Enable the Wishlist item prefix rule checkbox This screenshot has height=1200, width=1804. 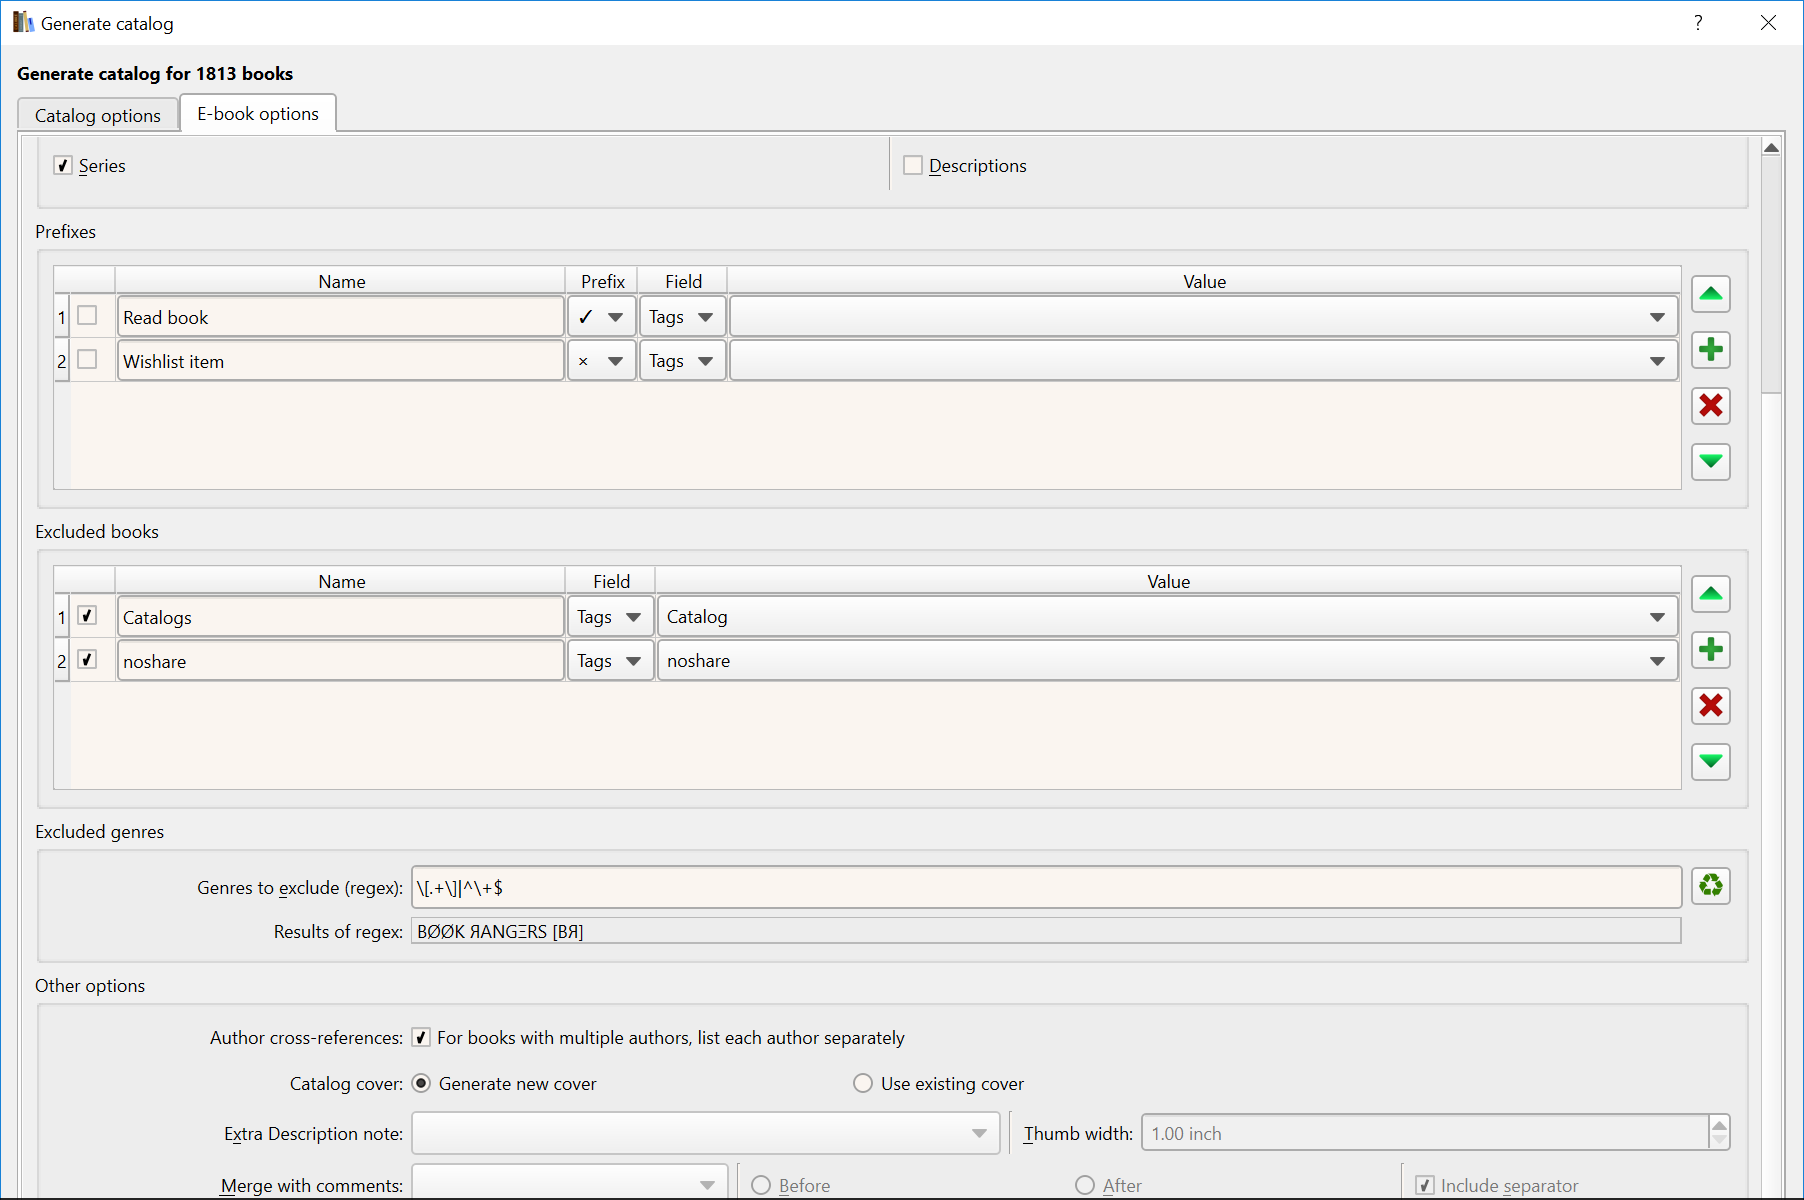click(88, 360)
